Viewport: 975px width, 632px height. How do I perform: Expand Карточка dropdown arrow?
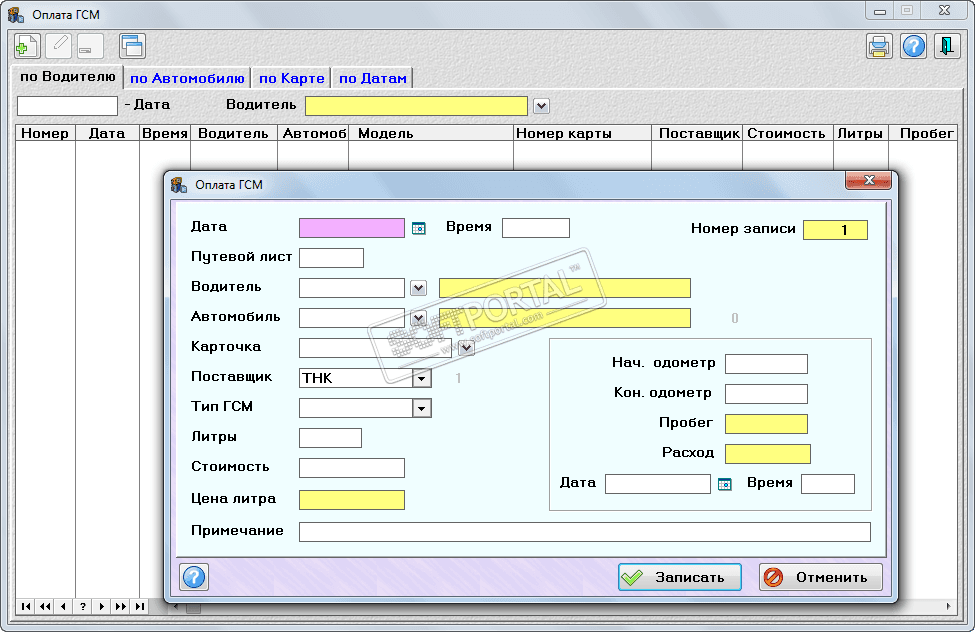[x=466, y=348]
